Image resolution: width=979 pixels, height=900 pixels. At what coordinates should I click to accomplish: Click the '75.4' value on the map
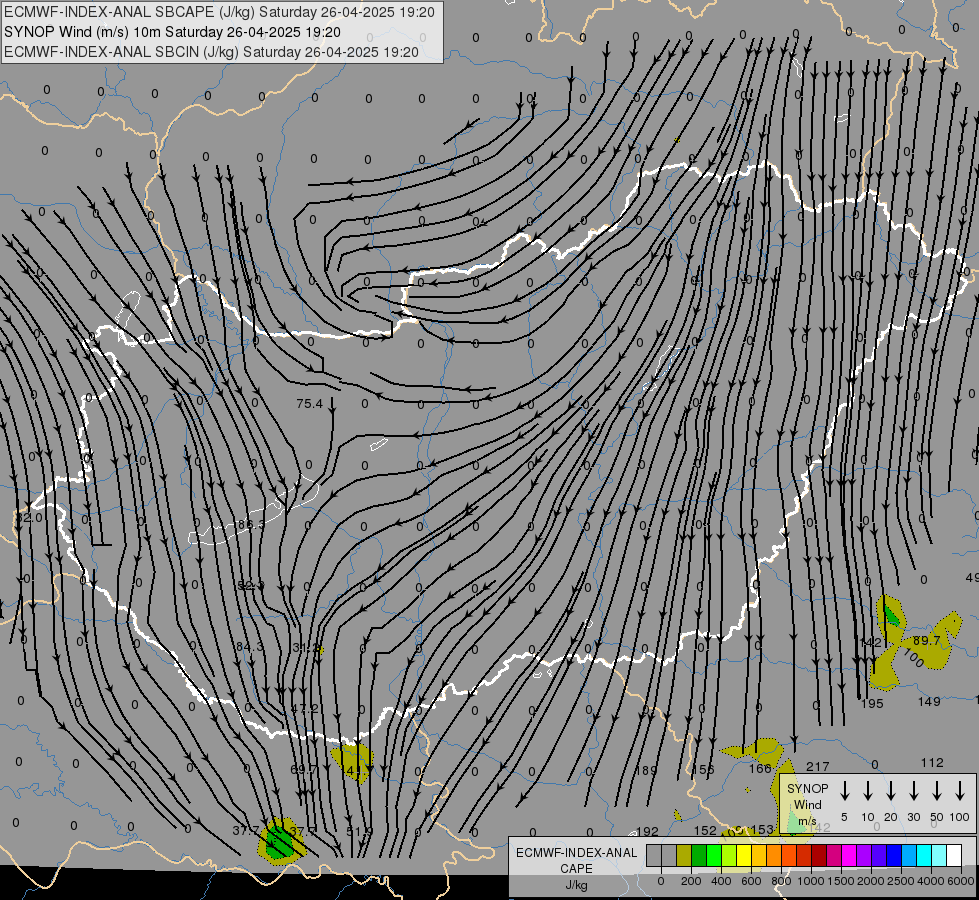pos(310,404)
